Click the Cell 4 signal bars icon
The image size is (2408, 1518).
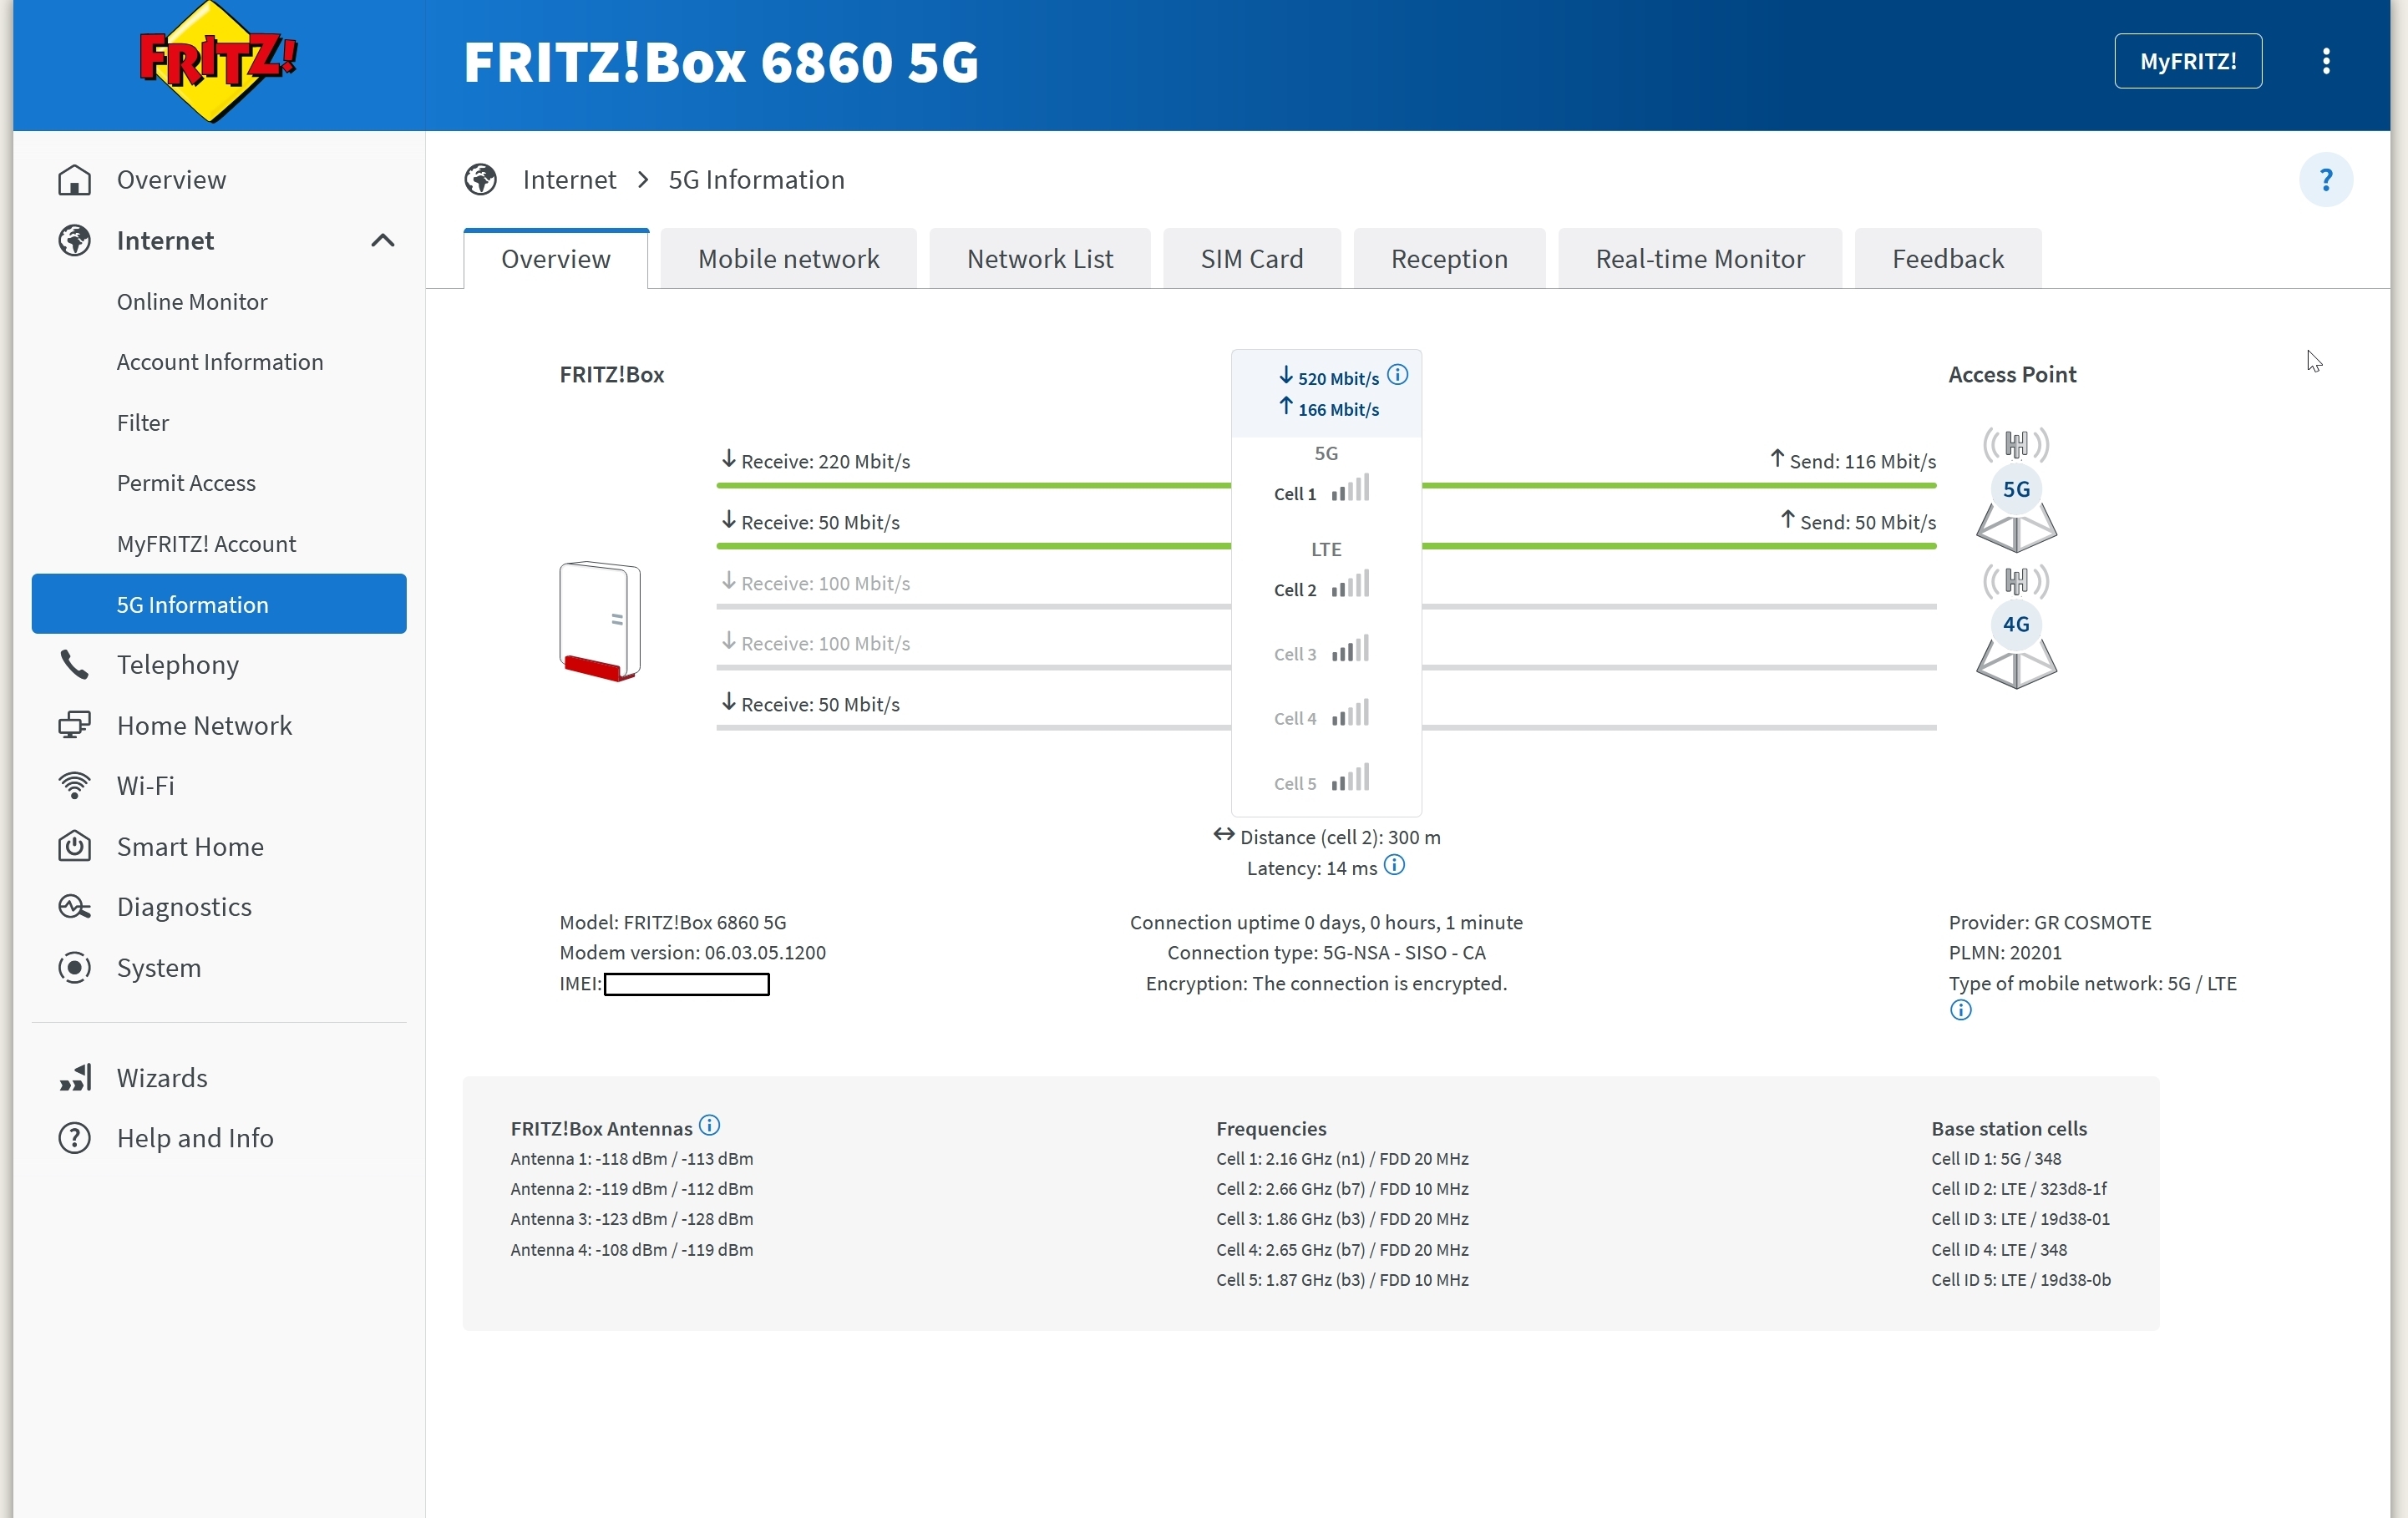point(1350,714)
